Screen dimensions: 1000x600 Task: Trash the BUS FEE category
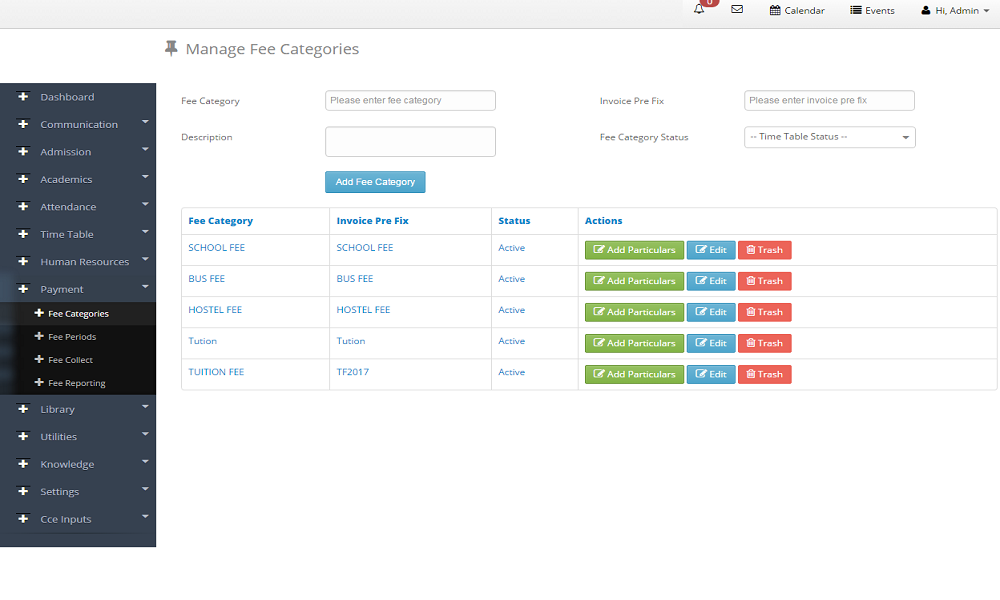point(764,281)
